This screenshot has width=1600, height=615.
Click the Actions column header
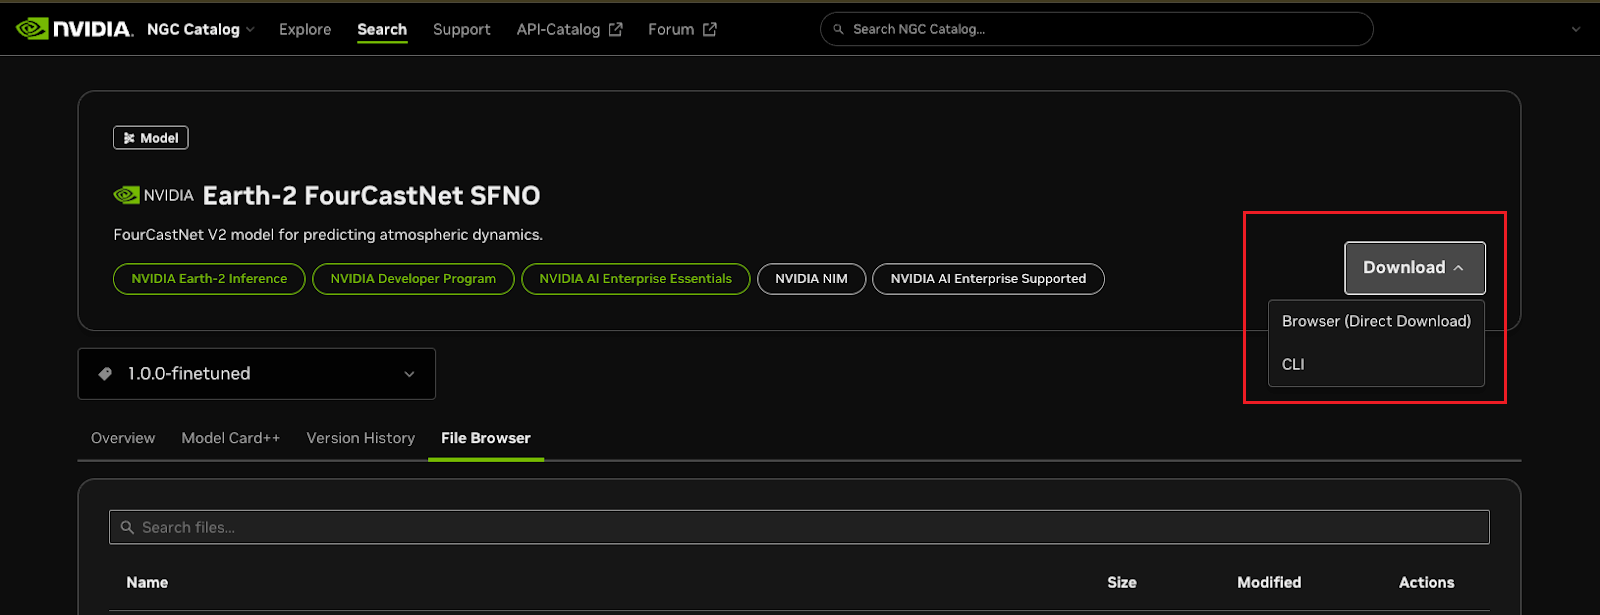[x=1427, y=582]
